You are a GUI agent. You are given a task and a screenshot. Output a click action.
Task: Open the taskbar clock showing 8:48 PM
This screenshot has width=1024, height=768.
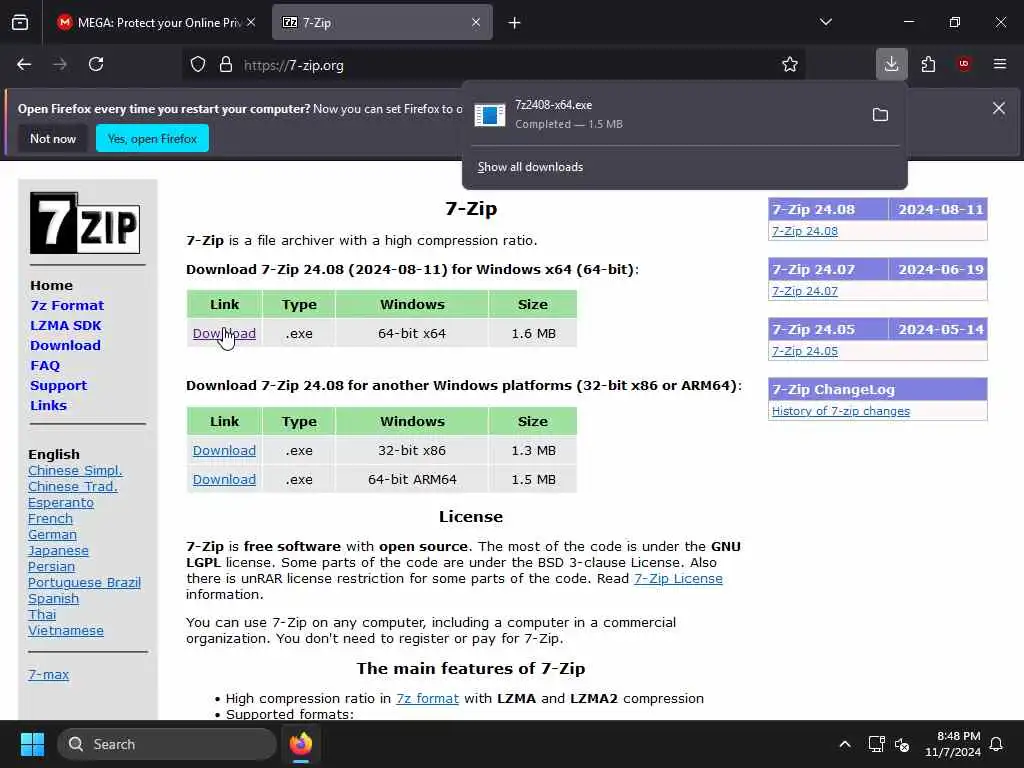click(x=952, y=744)
